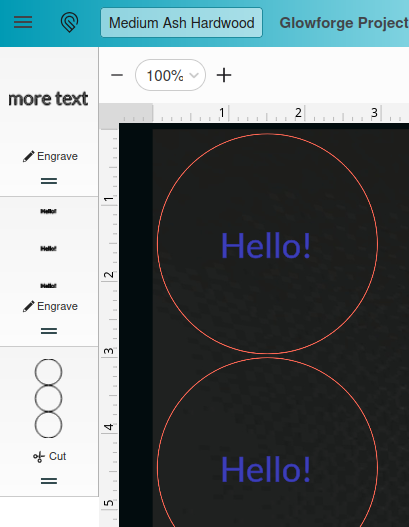
Task: Click Engrave label under 'more text' step
Action: (57, 156)
